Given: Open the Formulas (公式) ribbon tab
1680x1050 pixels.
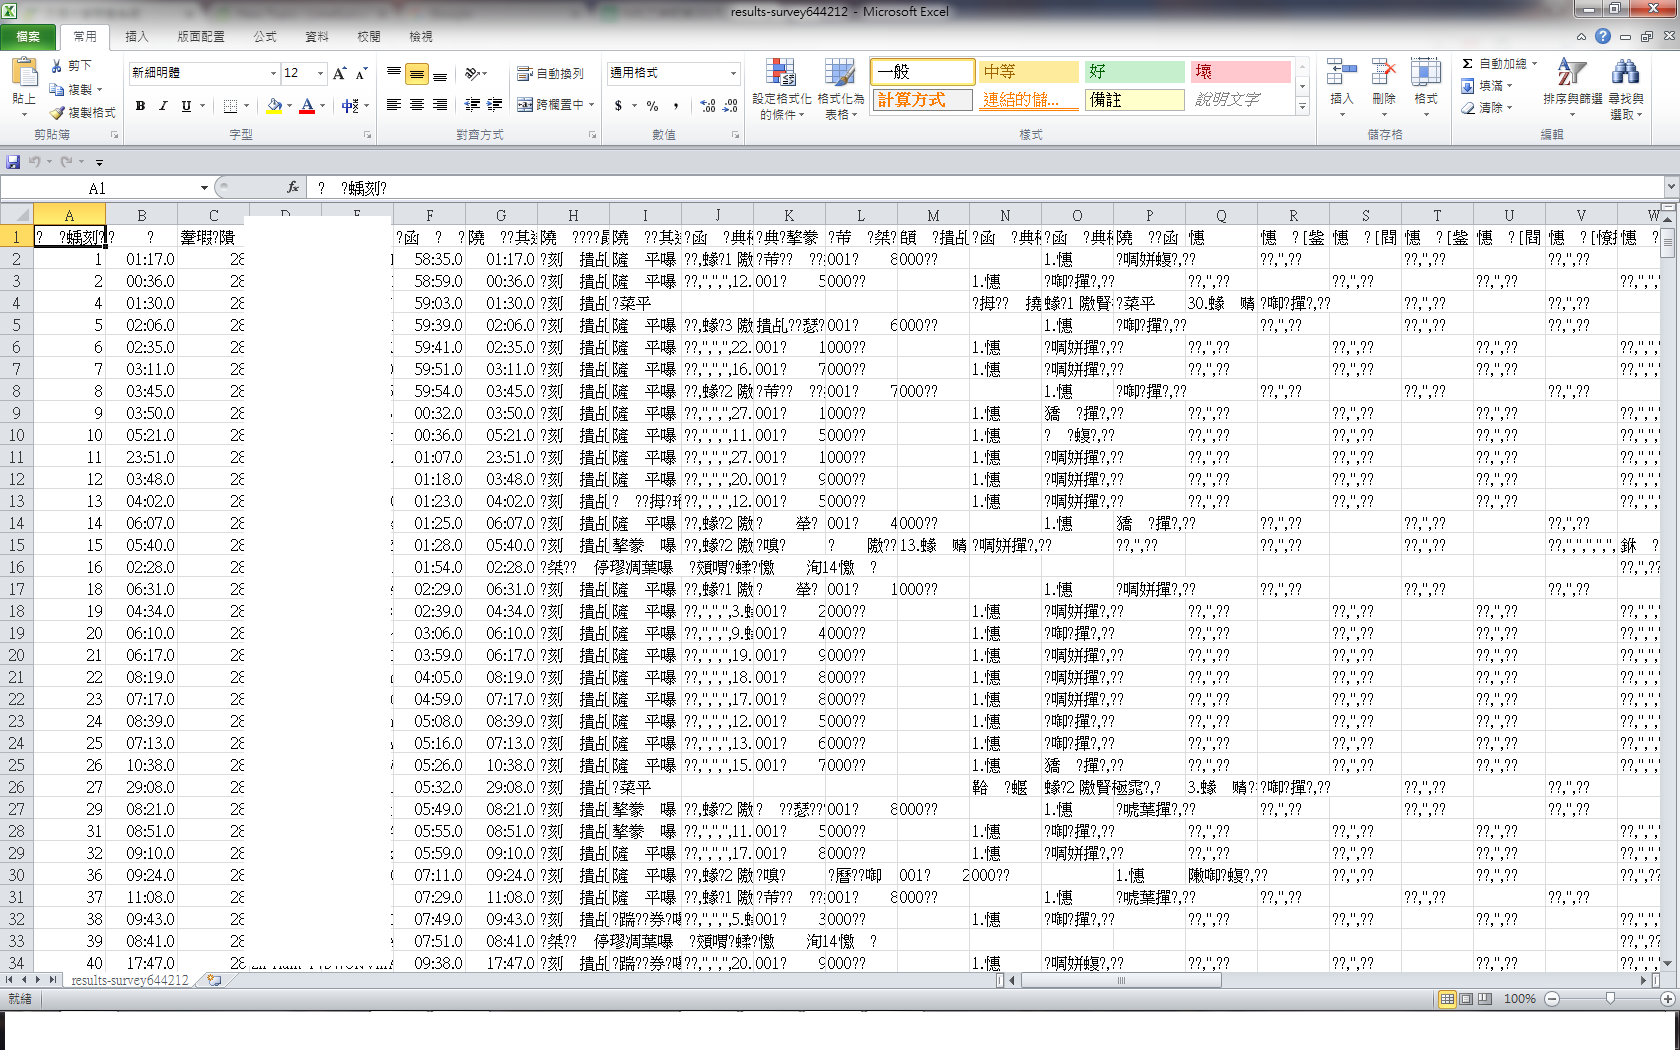Looking at the screenshot, I should (x=264, y=37).
